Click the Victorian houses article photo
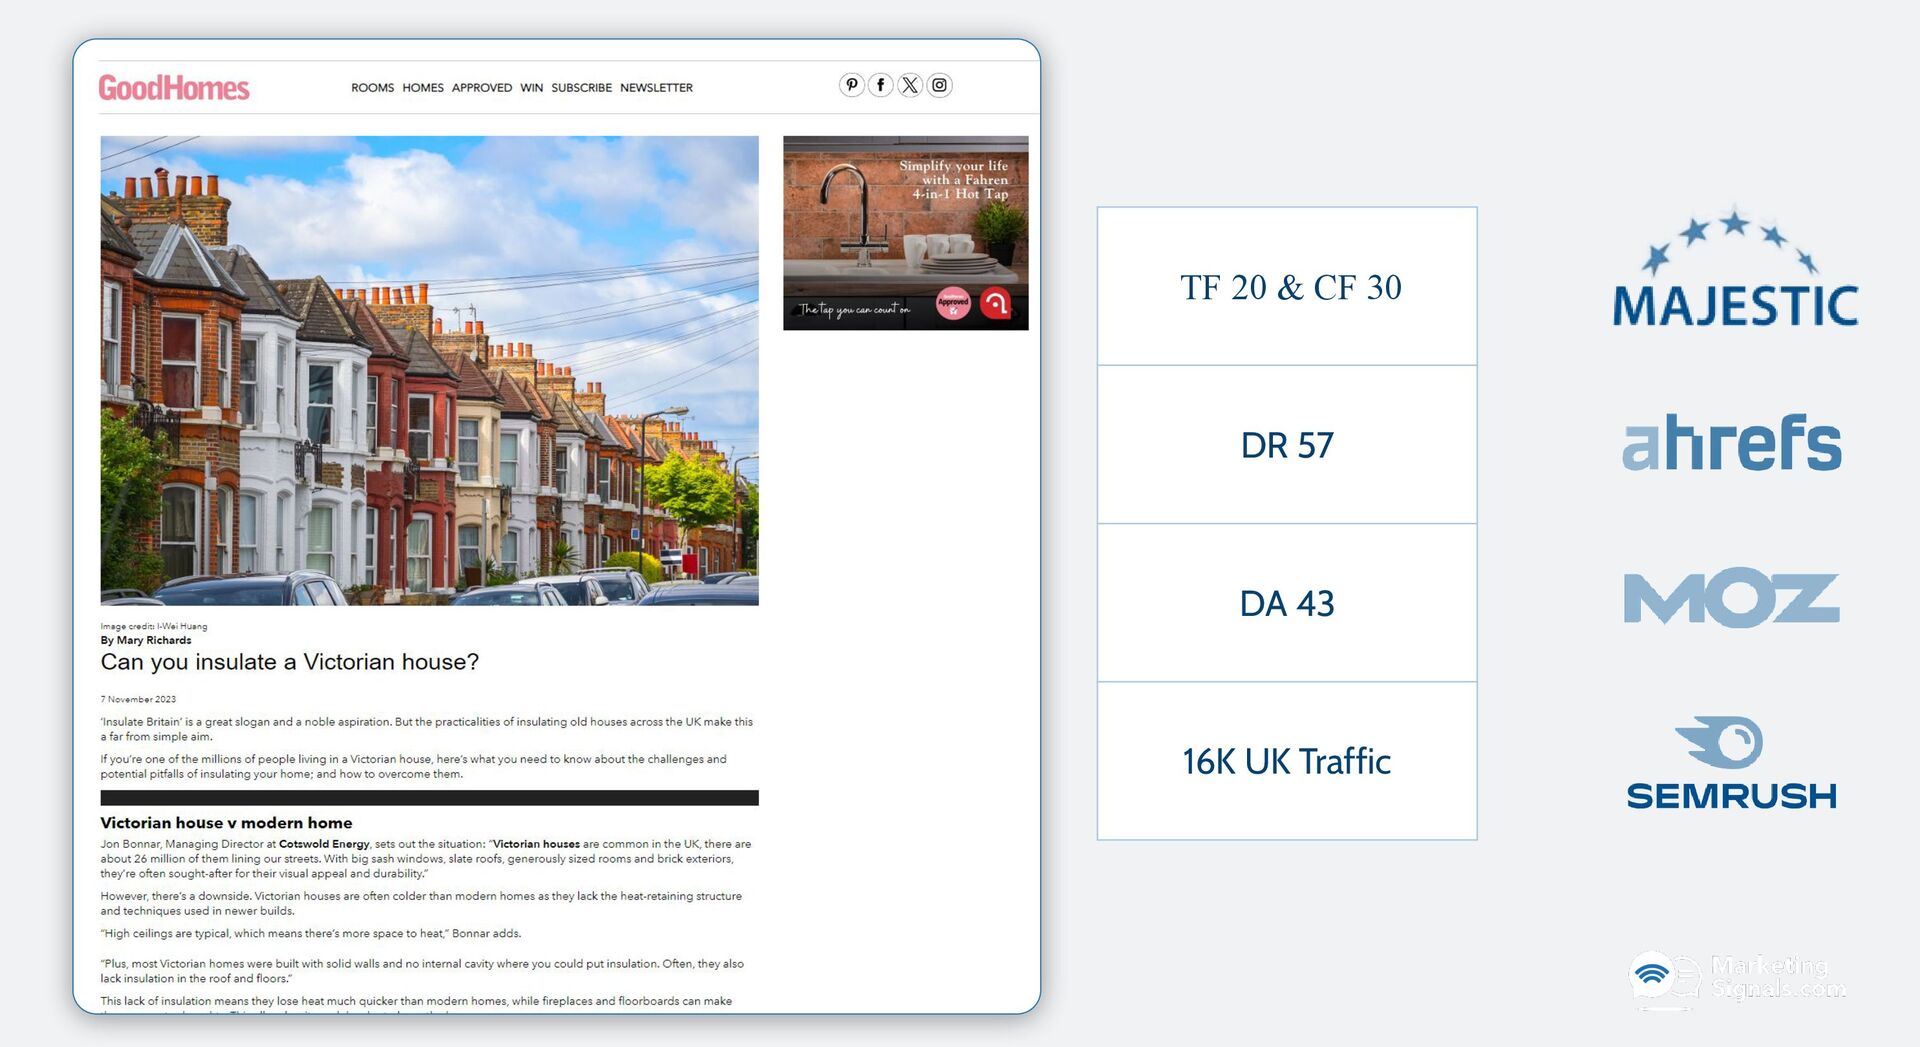1920x1047 pixels. point(429,371)
